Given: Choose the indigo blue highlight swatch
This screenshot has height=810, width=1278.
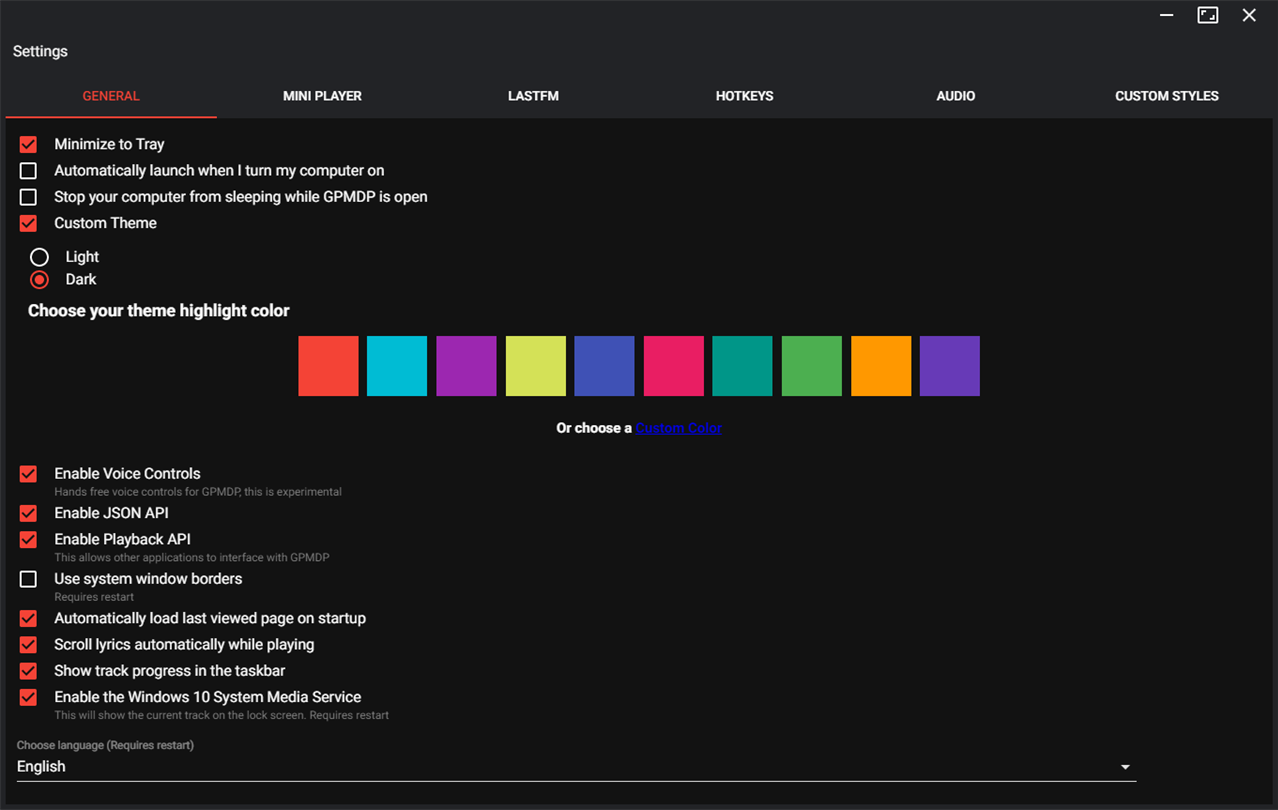Looking at the screenshot, I should [x=604, y=366].
